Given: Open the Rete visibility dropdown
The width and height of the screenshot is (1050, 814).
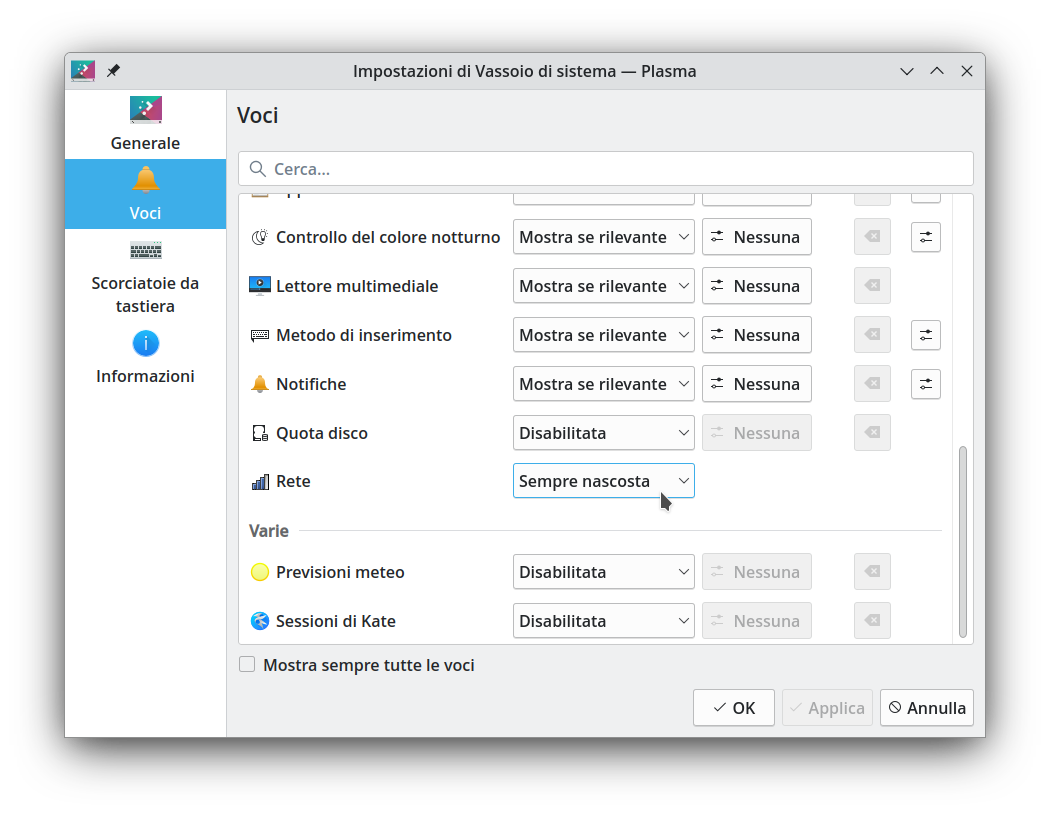Looking at the screenshot, I should (603, 481).
